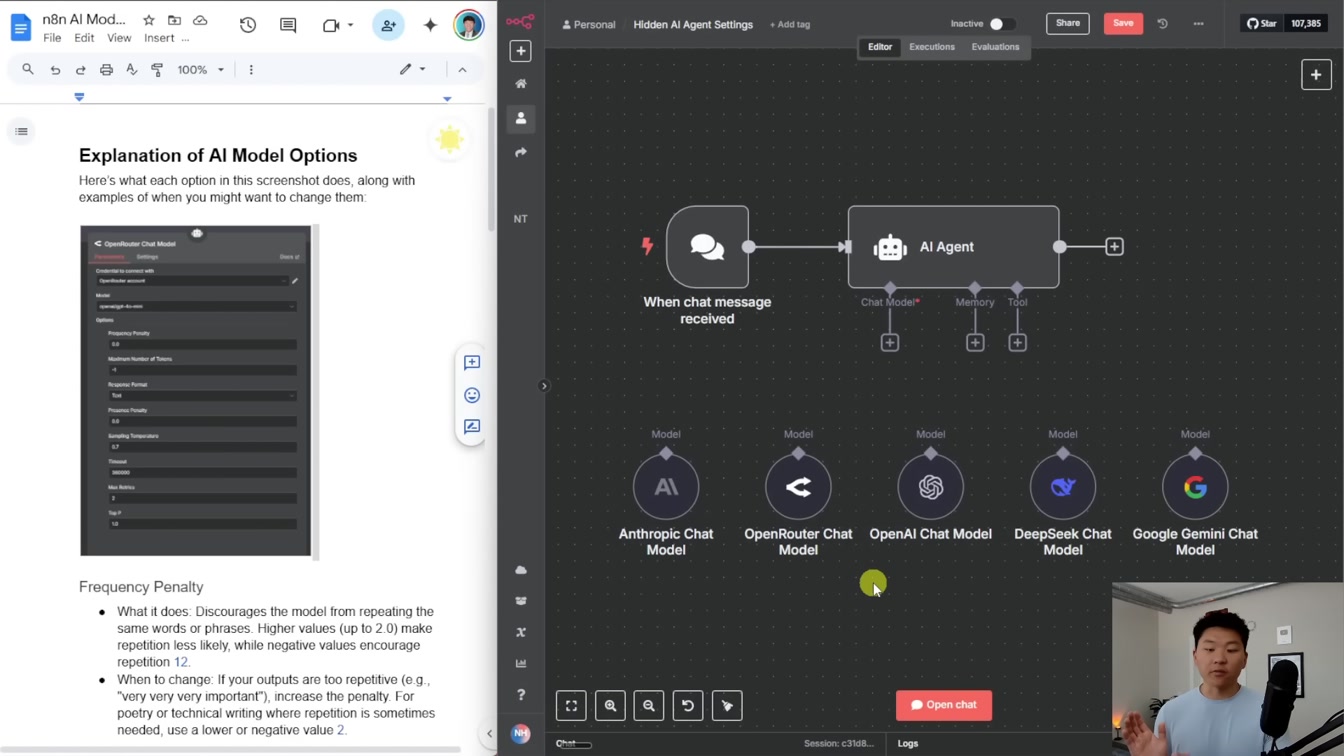Open the Google account avatar in Docs
The image size is (1344, 756).
468,25
